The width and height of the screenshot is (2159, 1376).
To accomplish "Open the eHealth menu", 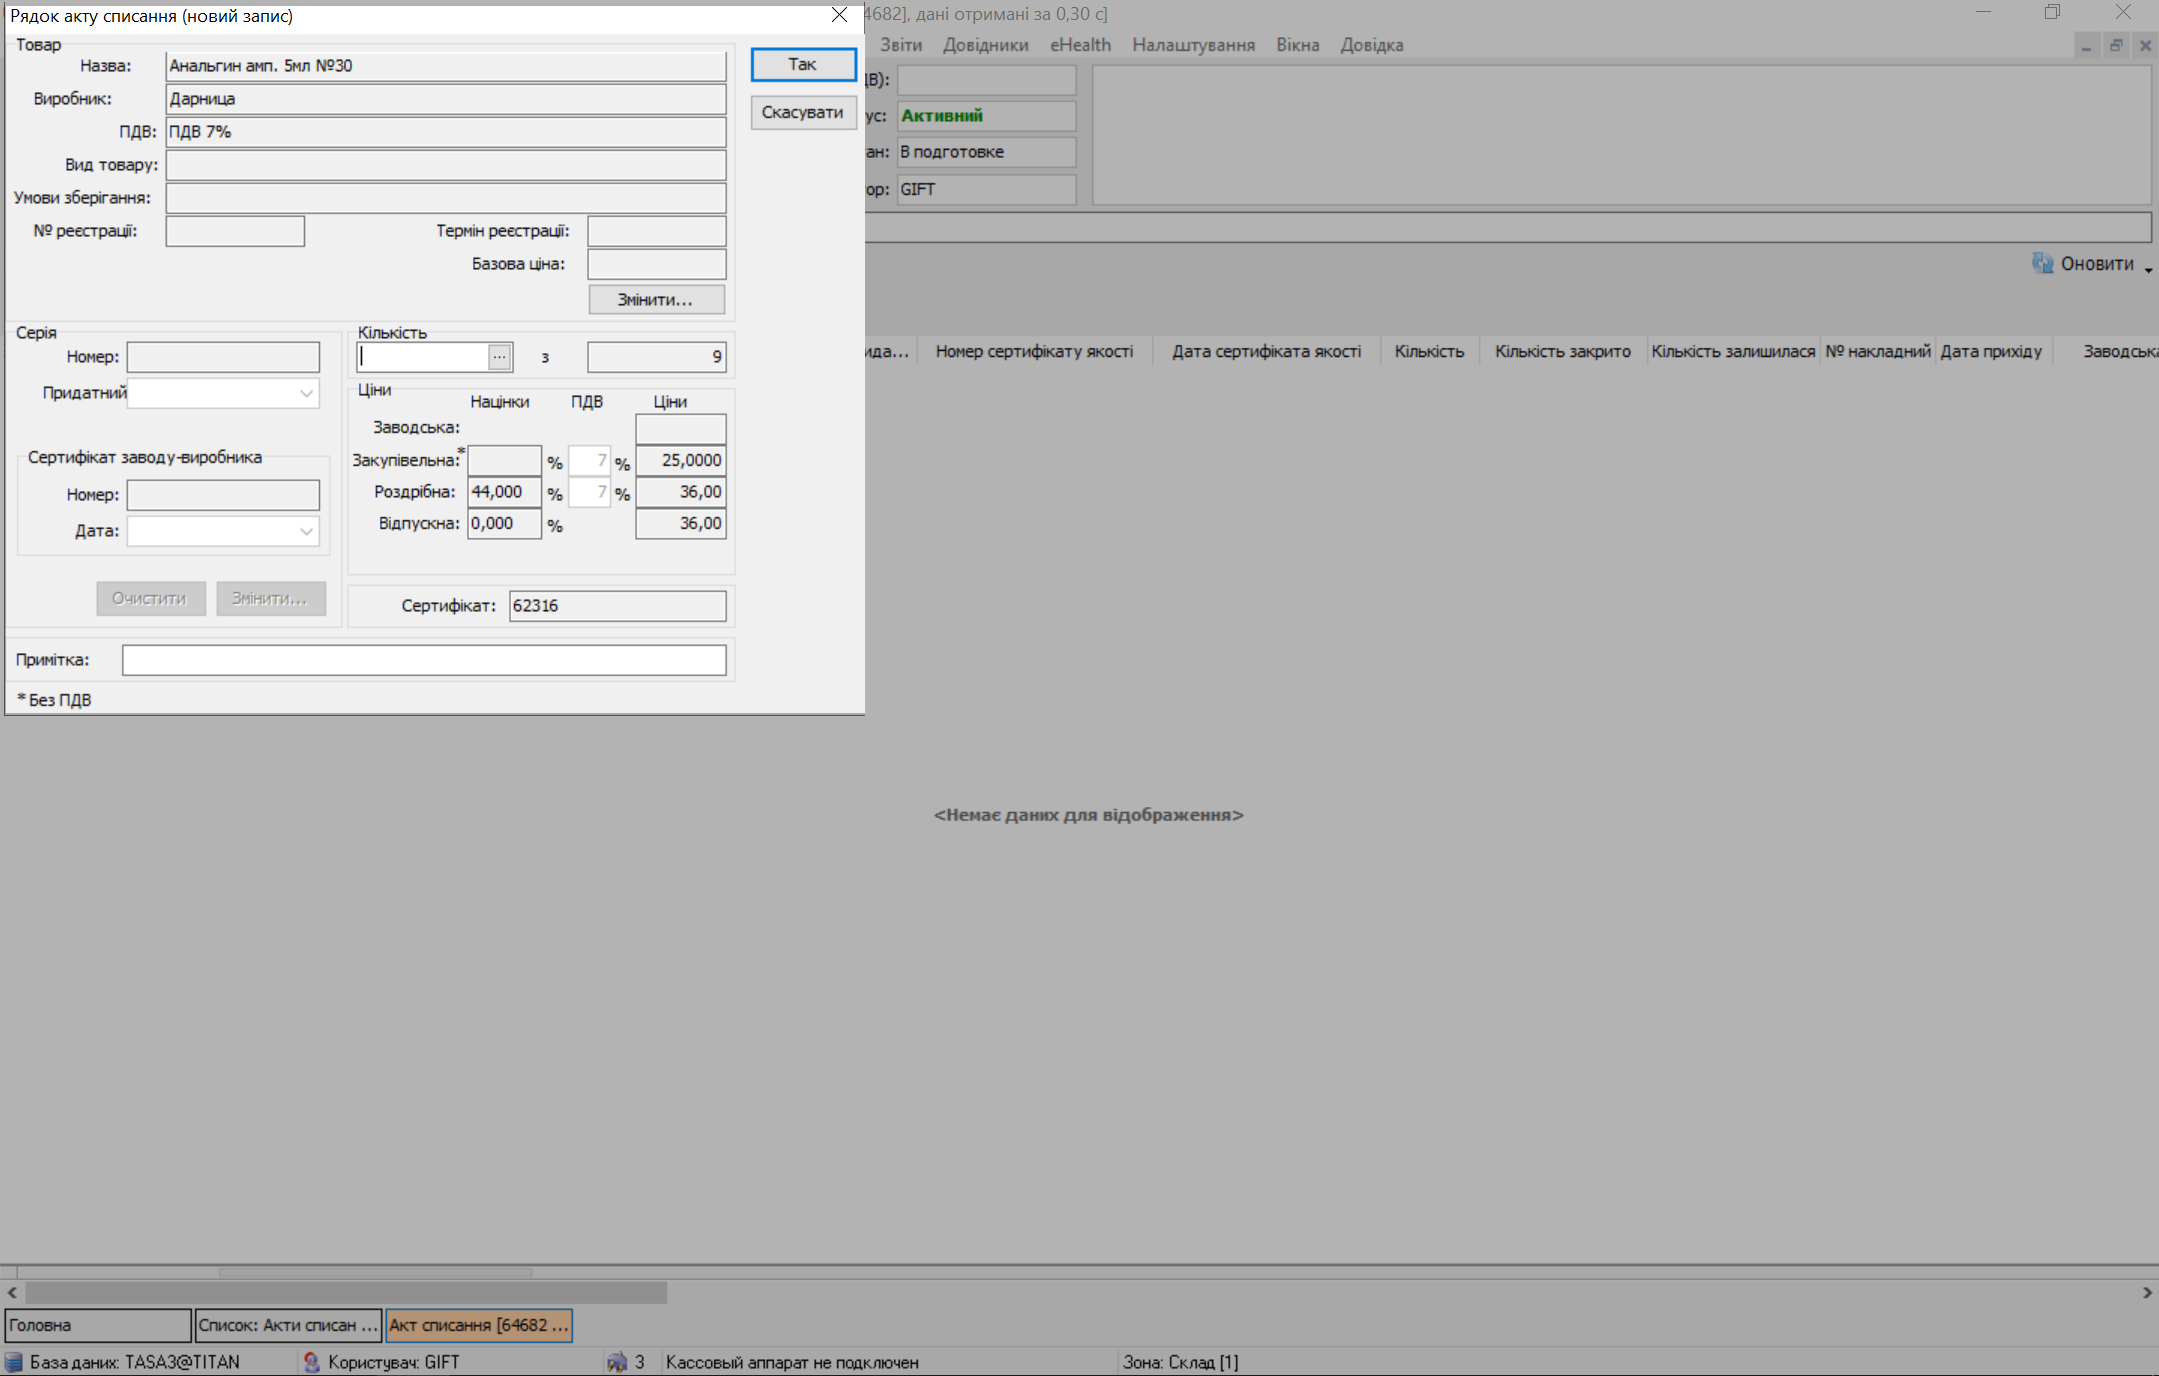I will pos(1080,45).
